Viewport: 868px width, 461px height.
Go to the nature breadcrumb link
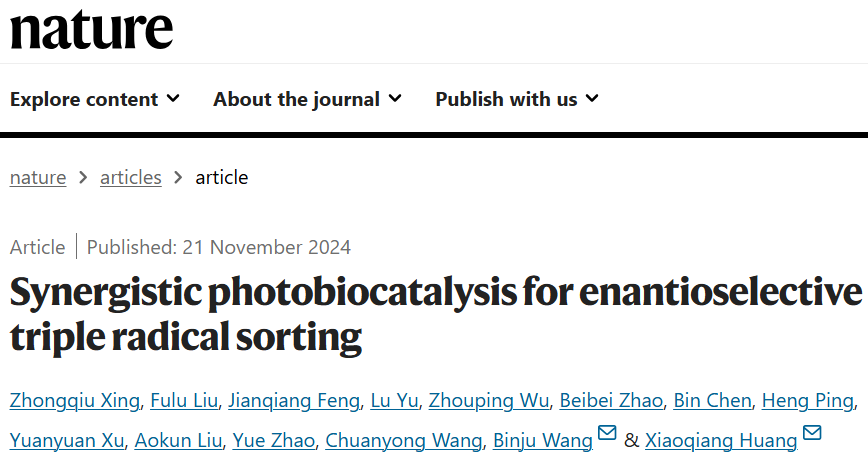pyautogui.click(x=38, y=178)
